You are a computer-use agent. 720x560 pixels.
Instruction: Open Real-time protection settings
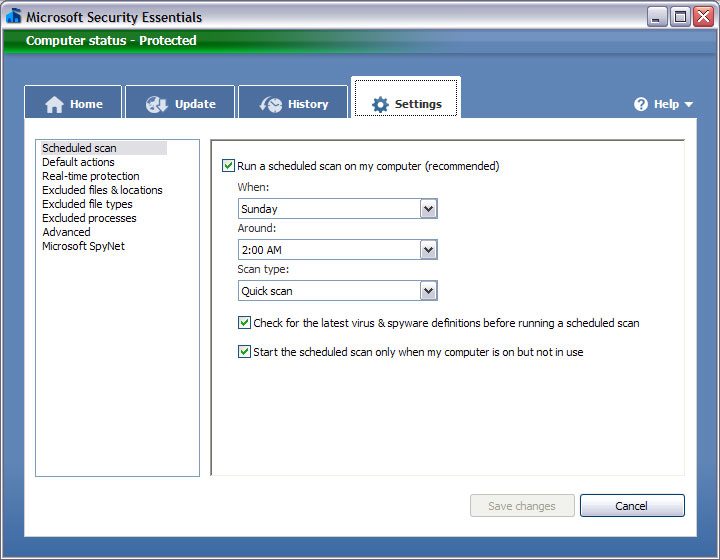[x=90, y=176]
